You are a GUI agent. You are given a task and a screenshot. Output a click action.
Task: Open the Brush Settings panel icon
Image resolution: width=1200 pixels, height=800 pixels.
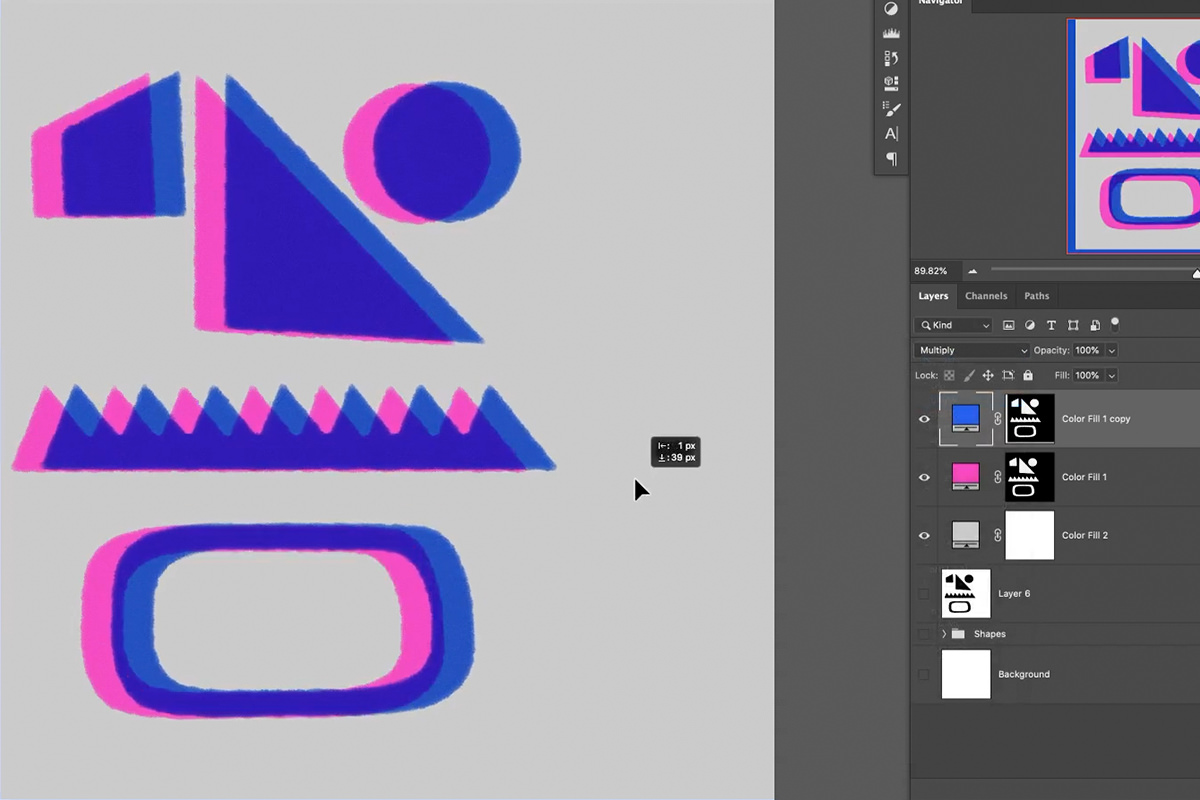pos(891,108)
